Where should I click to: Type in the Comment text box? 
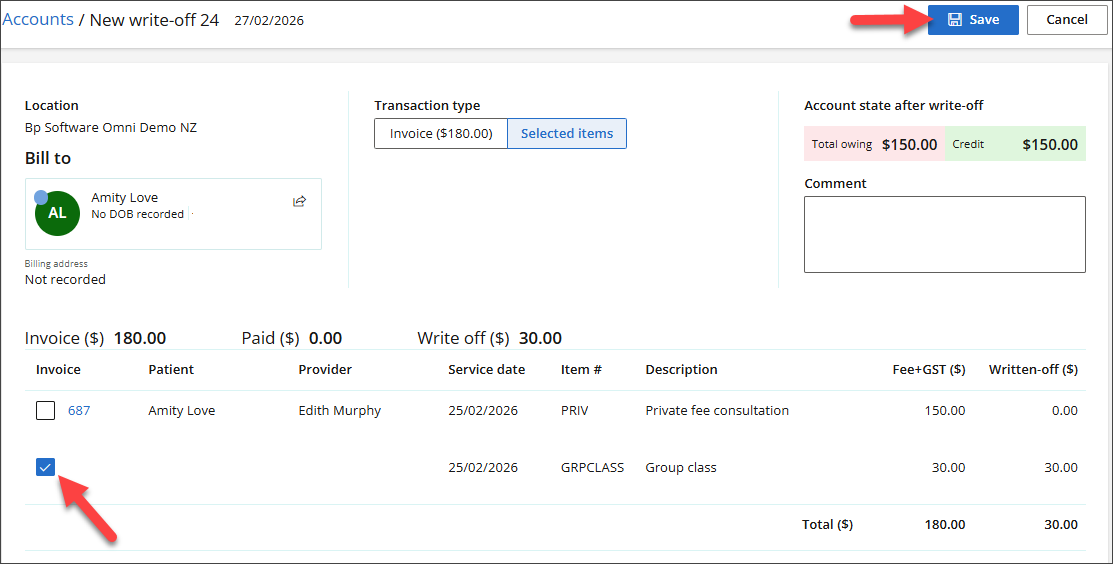[x=944, y=234]
